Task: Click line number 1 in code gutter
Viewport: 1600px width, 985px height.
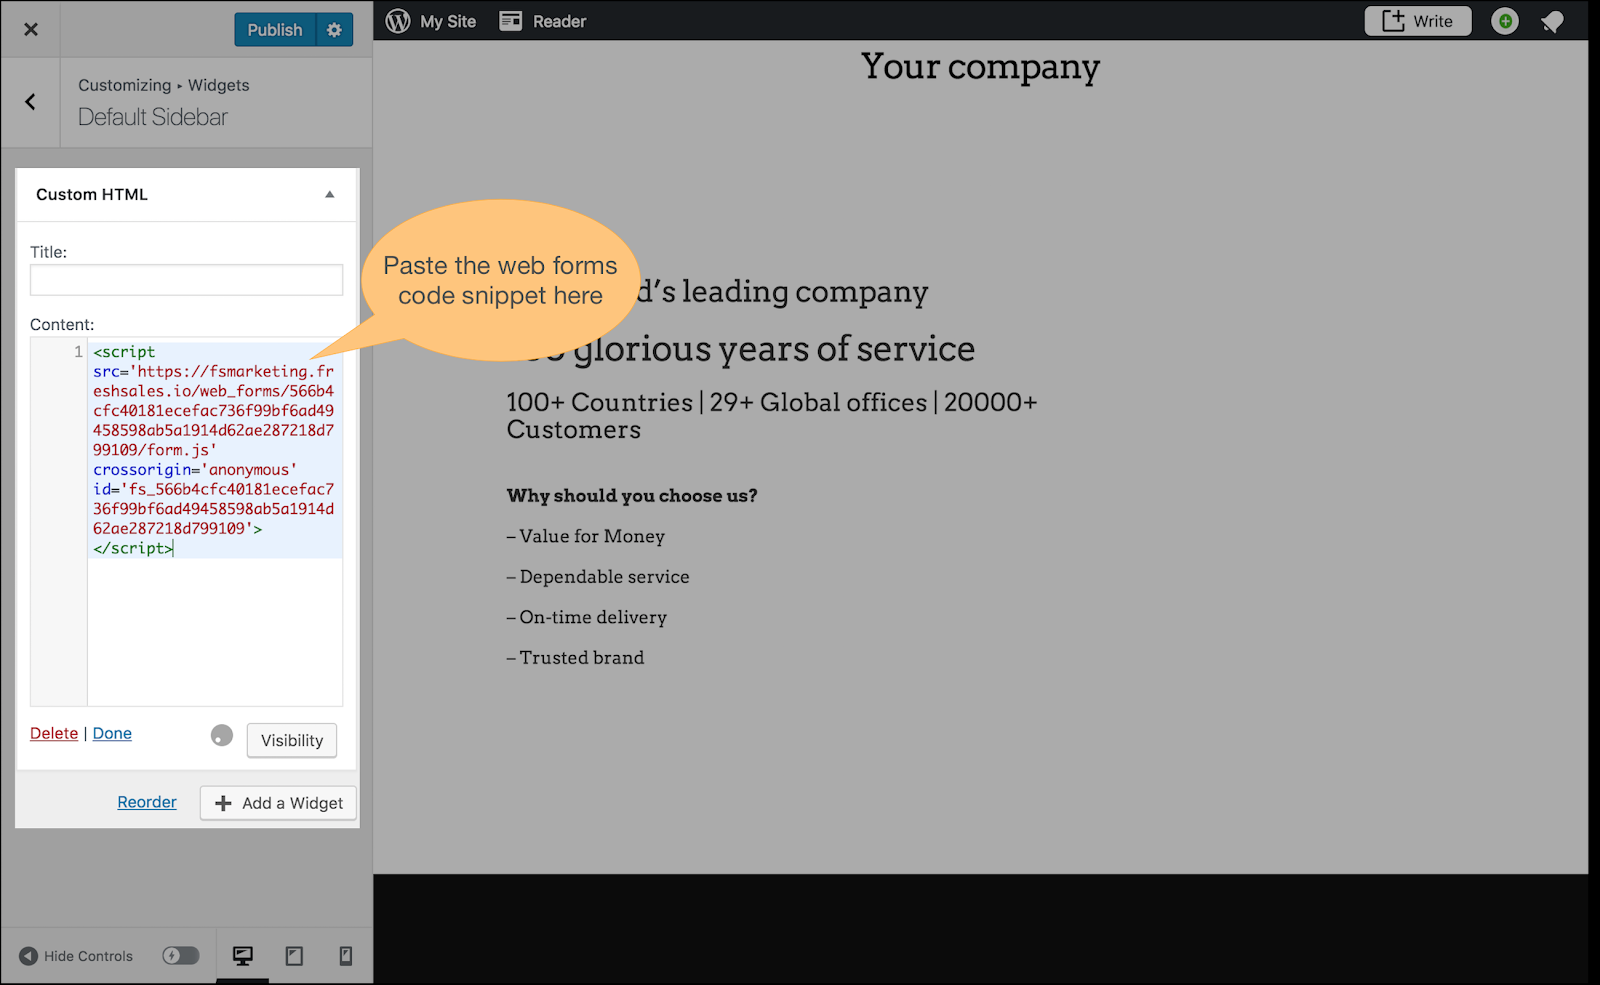Action: point(78,352)
